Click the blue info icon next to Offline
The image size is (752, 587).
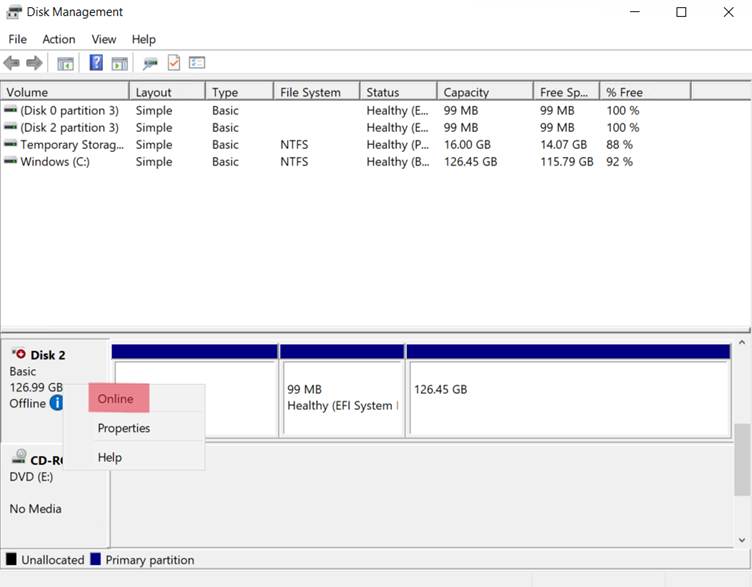[56, 403]
